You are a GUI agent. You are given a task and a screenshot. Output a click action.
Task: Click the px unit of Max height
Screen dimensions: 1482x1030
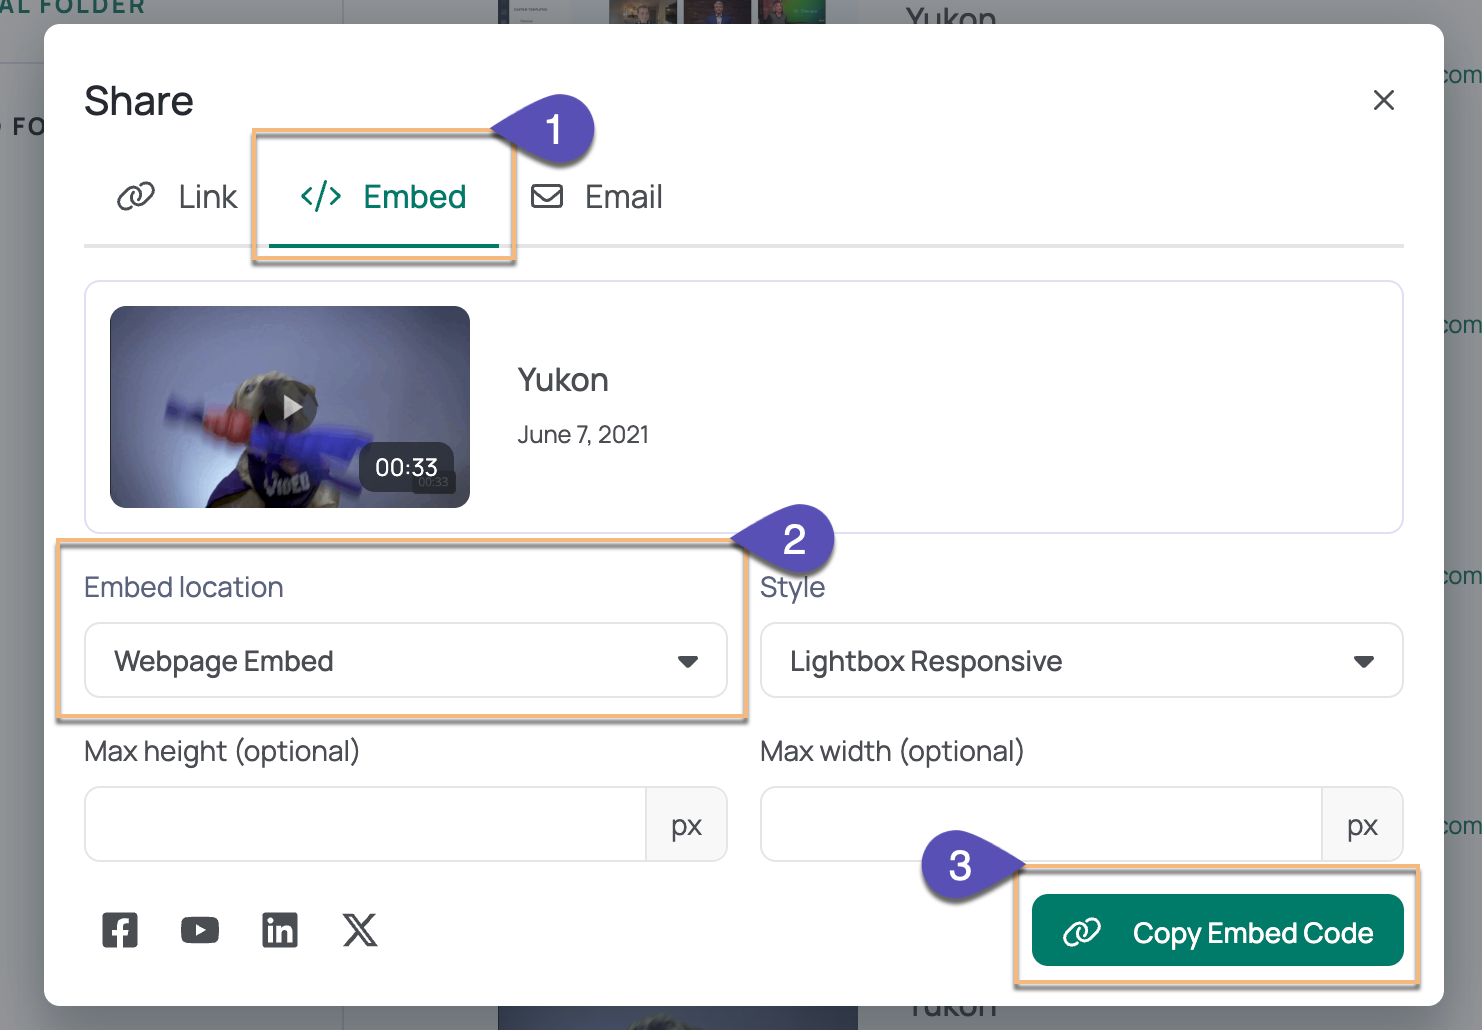[x=687, y=824]
